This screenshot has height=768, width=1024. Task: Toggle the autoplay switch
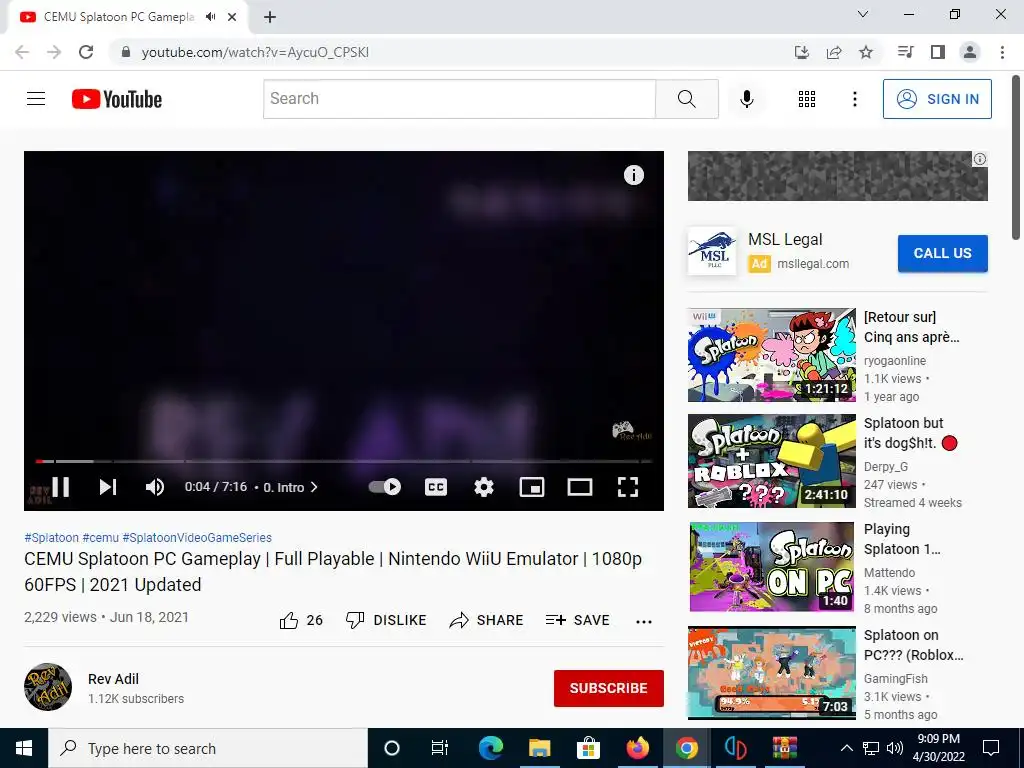click(x=385, y=487)
